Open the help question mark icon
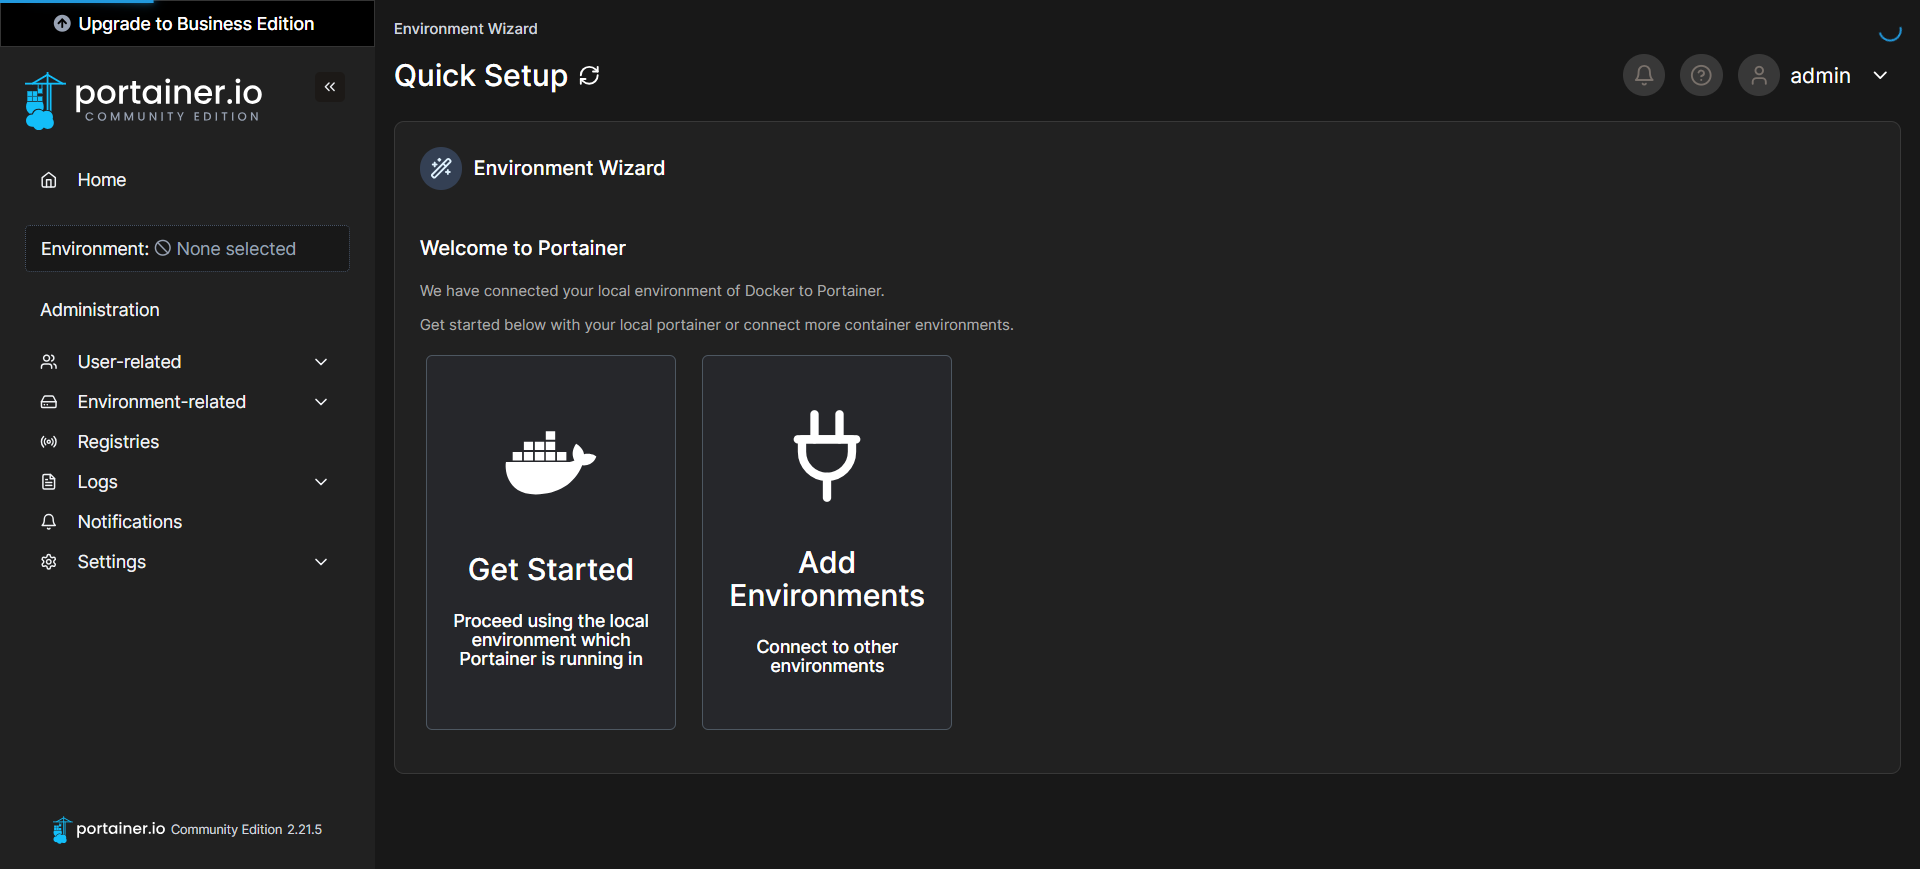 1701,75
